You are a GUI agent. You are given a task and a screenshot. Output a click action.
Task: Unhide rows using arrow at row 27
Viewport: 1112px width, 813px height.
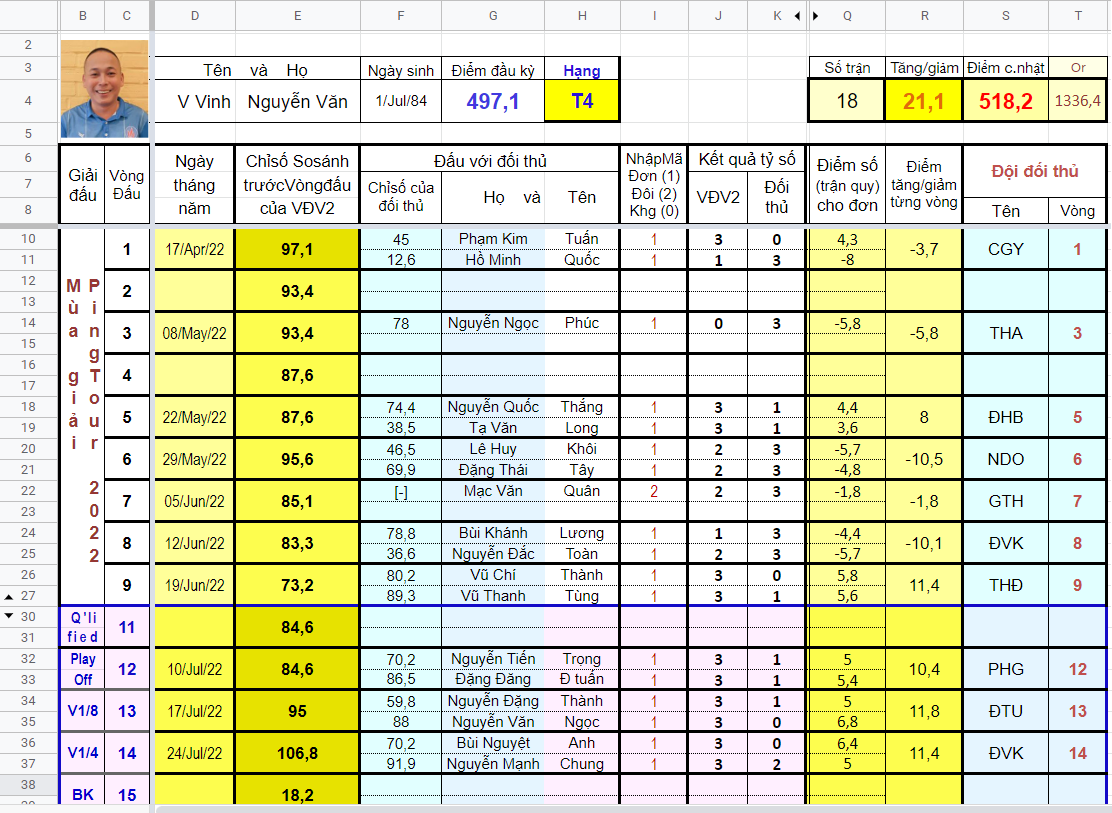tap(9, 597)
